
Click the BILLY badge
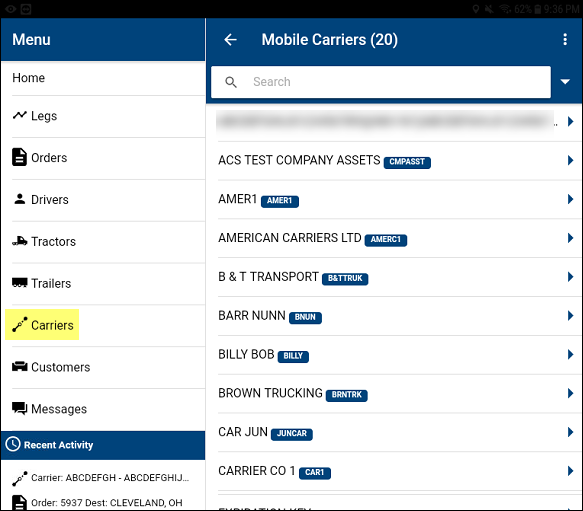[x=293, y=356]
